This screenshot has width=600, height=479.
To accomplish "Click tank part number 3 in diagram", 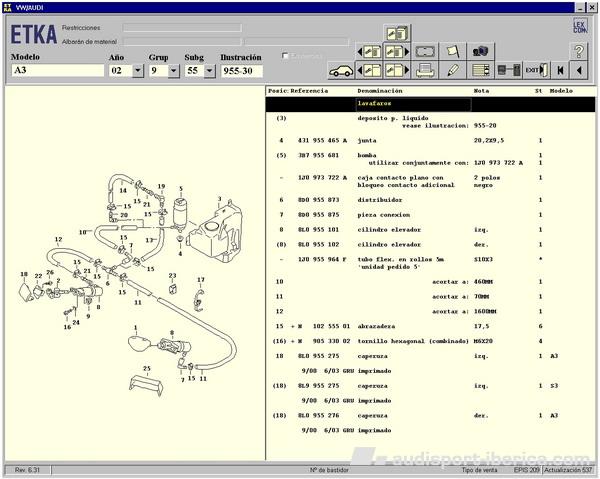I will [219, 199].
